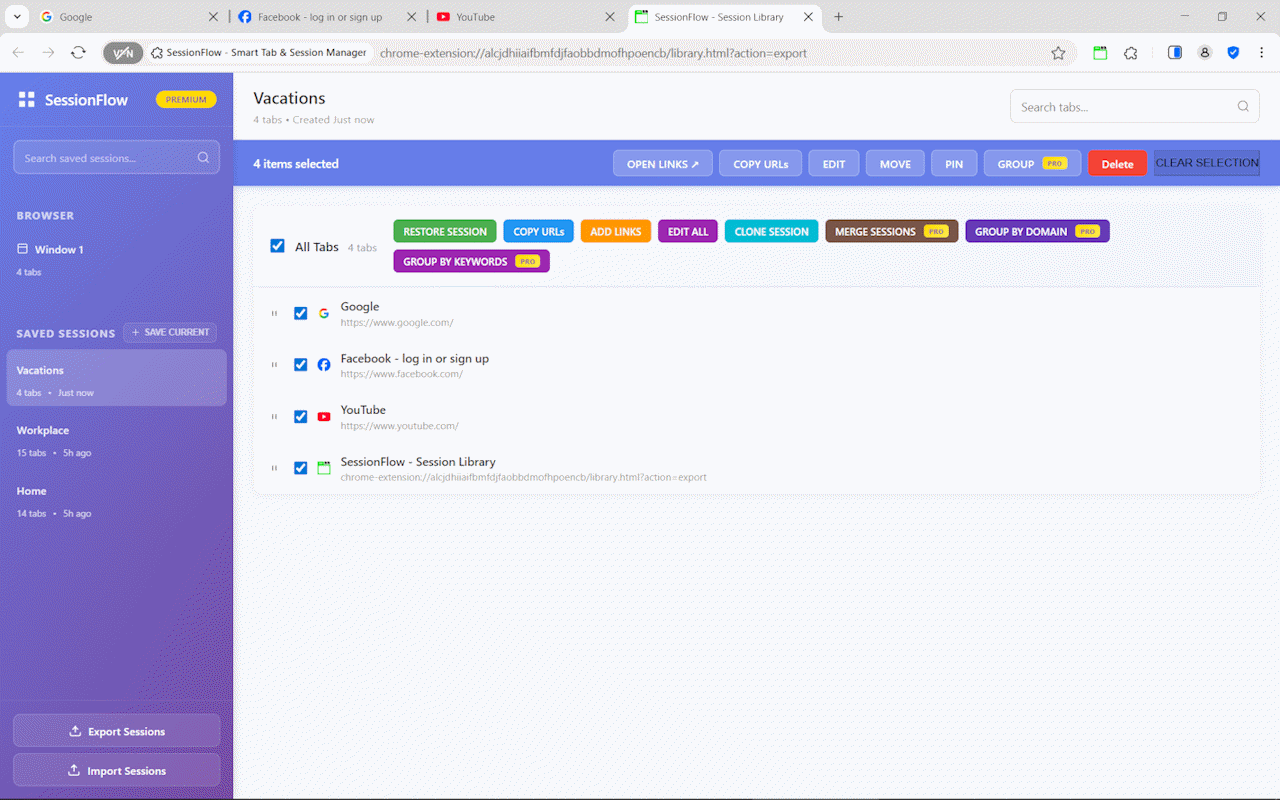Click the bookmark star in the address bar
Viewport: 1280px width, 800px height.
1059,53
